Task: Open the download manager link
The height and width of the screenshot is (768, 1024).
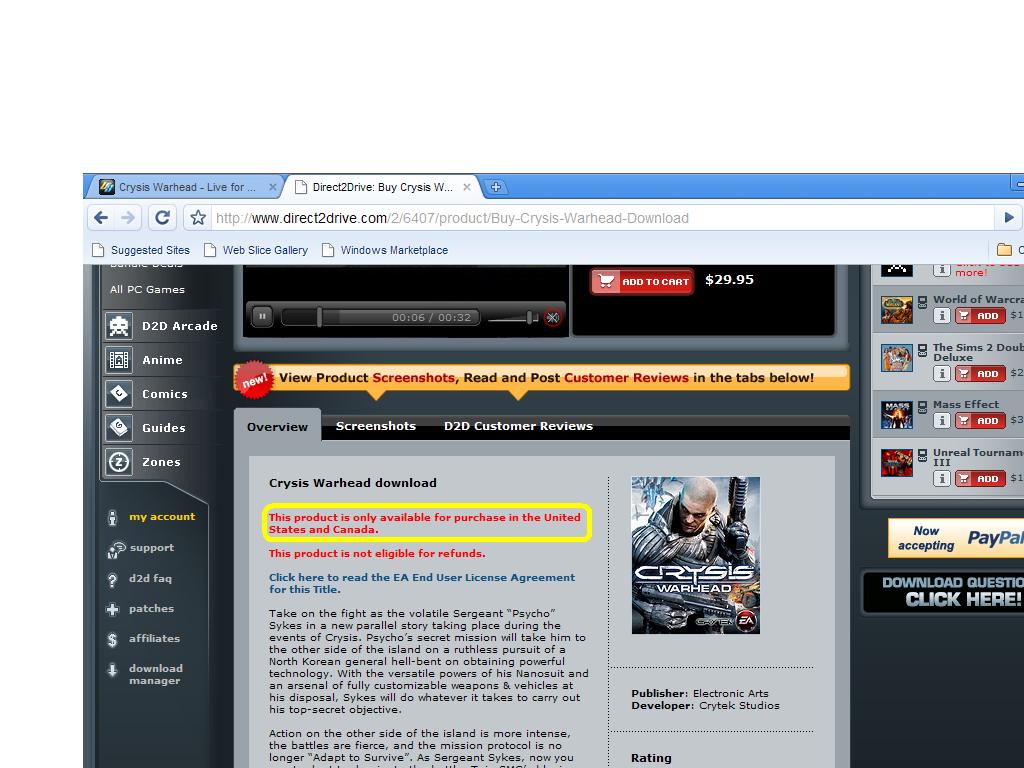Action: point(155,674)
